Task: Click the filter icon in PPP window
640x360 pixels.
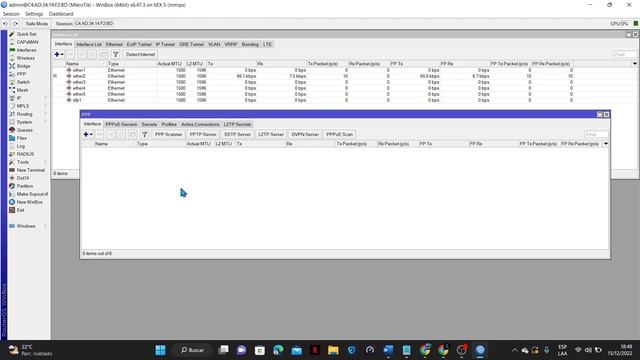Action: click(x=144, y=134)
